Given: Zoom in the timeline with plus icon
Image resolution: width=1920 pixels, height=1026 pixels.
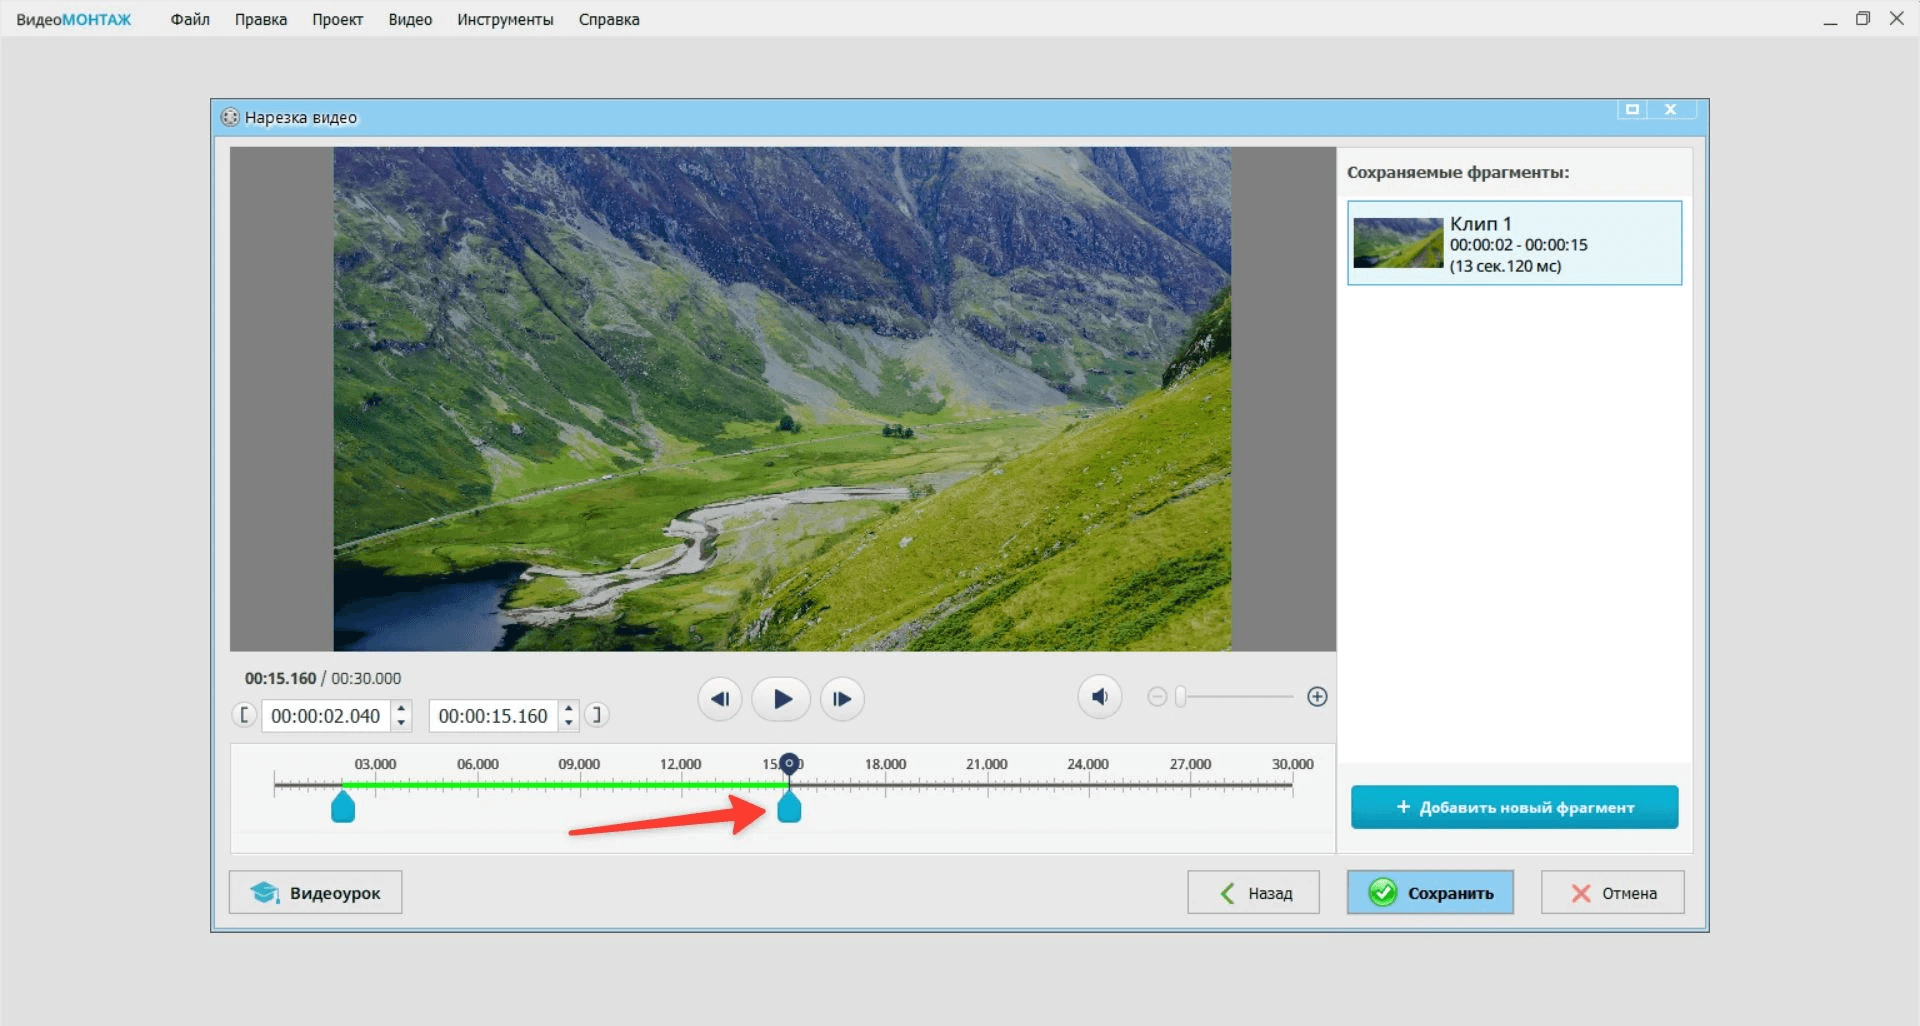Looking at the screenshot, I should tap(1317, 697).
